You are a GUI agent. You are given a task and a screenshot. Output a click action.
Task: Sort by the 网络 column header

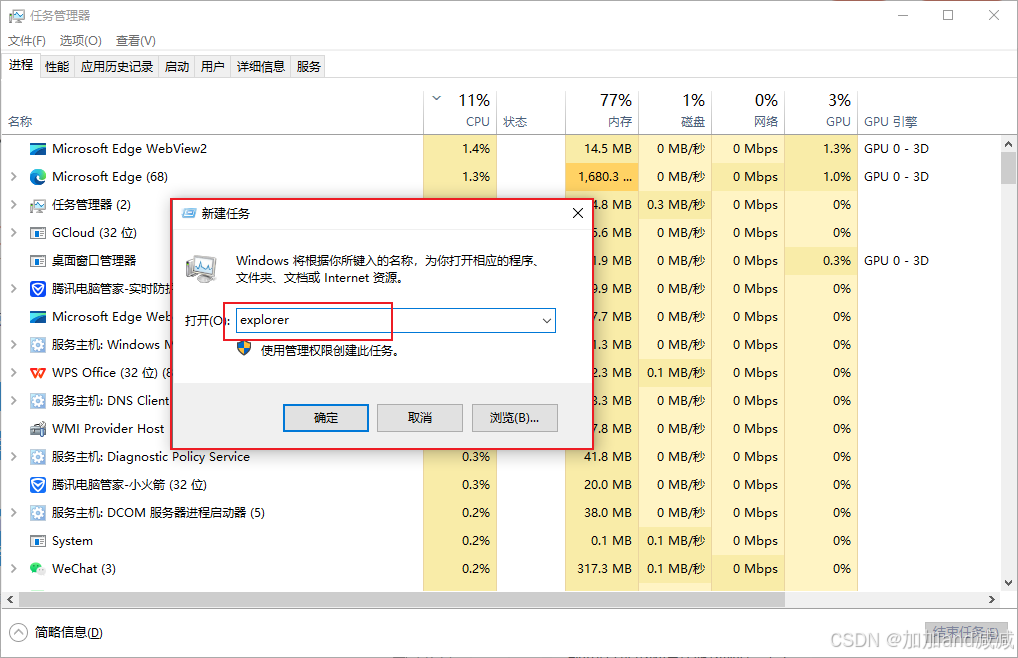749,111
